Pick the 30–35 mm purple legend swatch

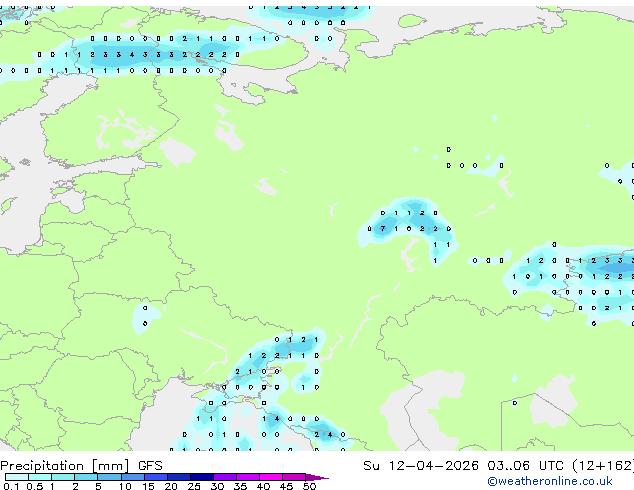pyautogui.click(x=225, y=477)
